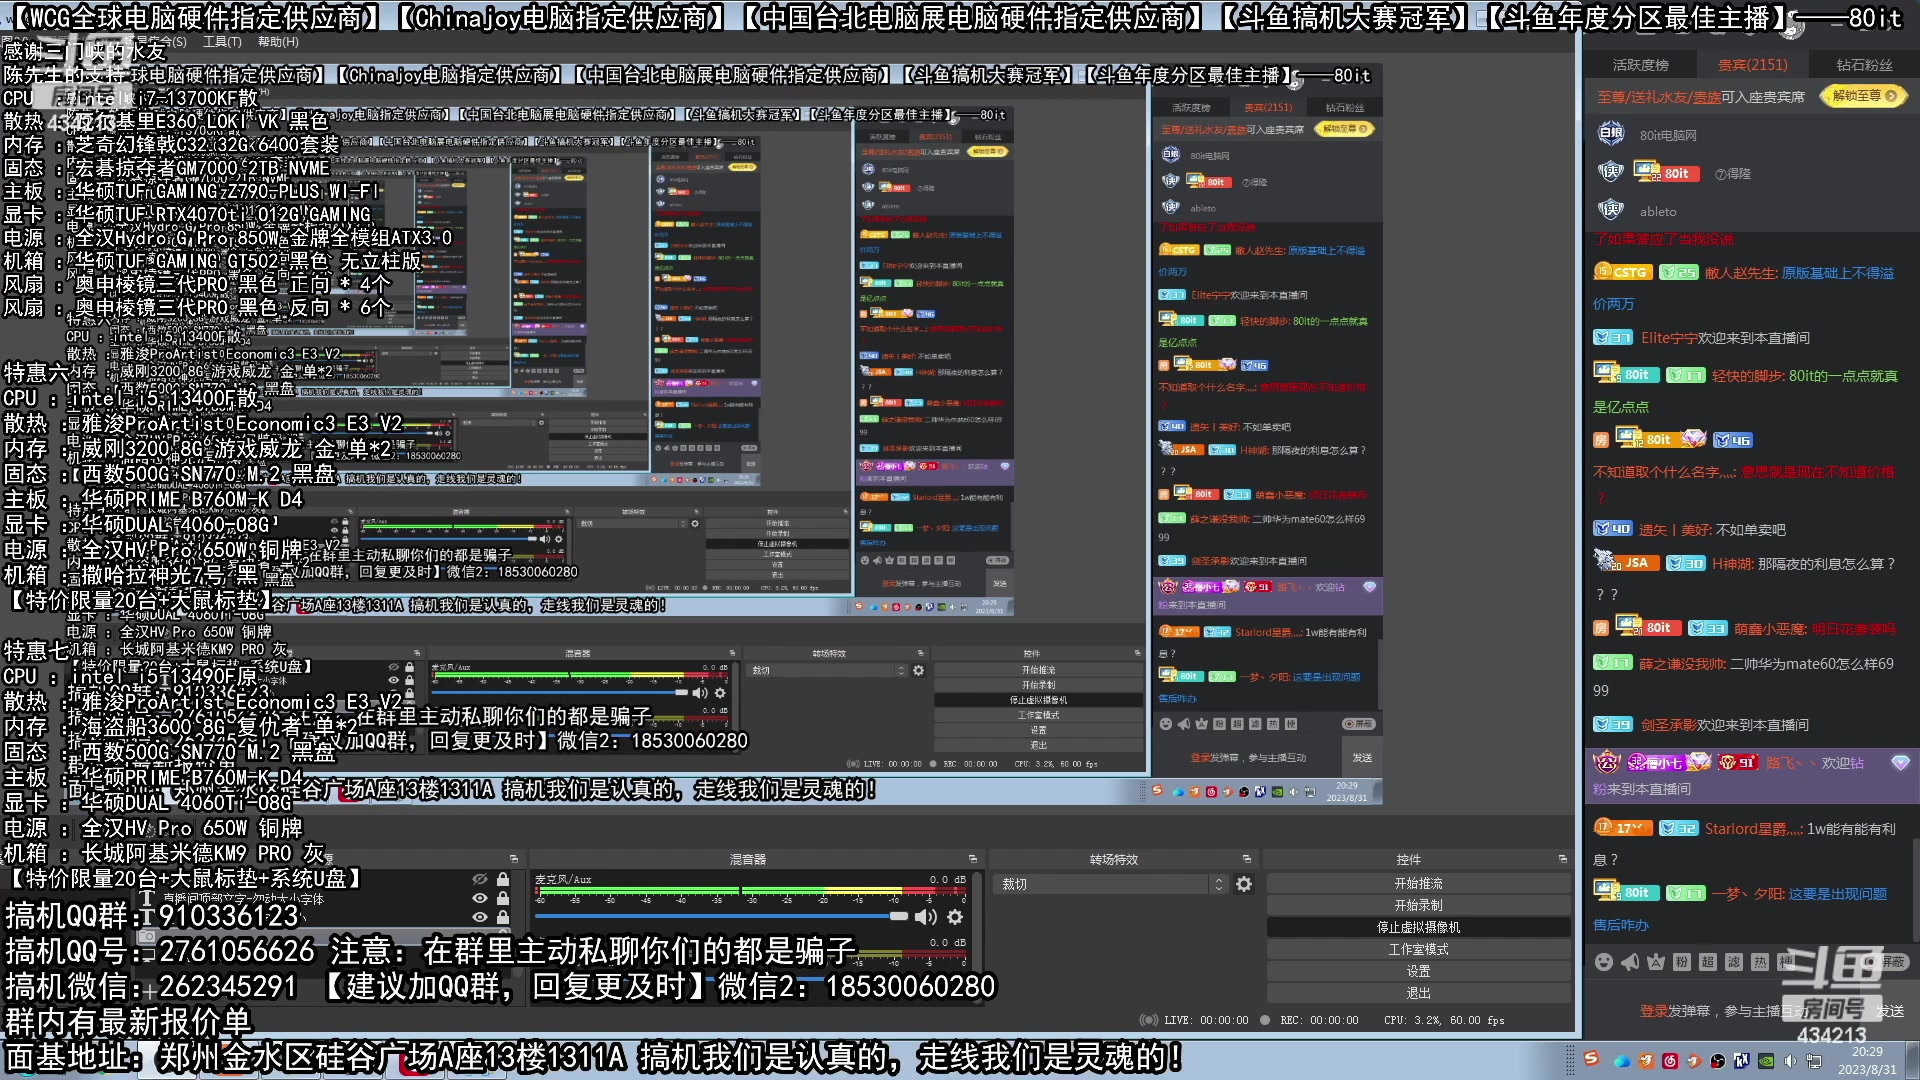Click the 侠 badge beside ableto

pyautogui.click(x=1611, y=210)
